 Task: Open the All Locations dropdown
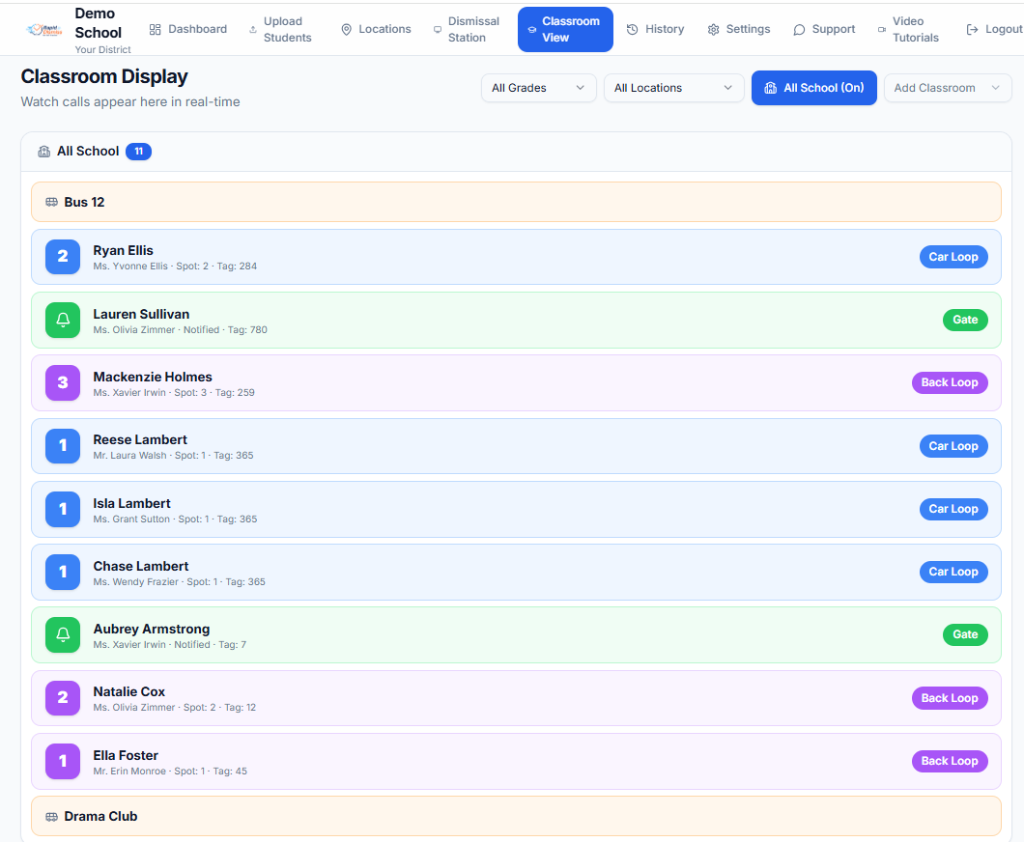tap(674, 88)
